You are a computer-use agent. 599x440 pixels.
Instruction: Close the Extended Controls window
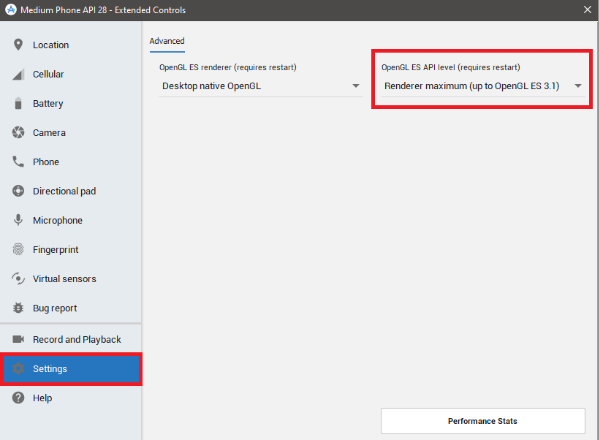[588, 10]
